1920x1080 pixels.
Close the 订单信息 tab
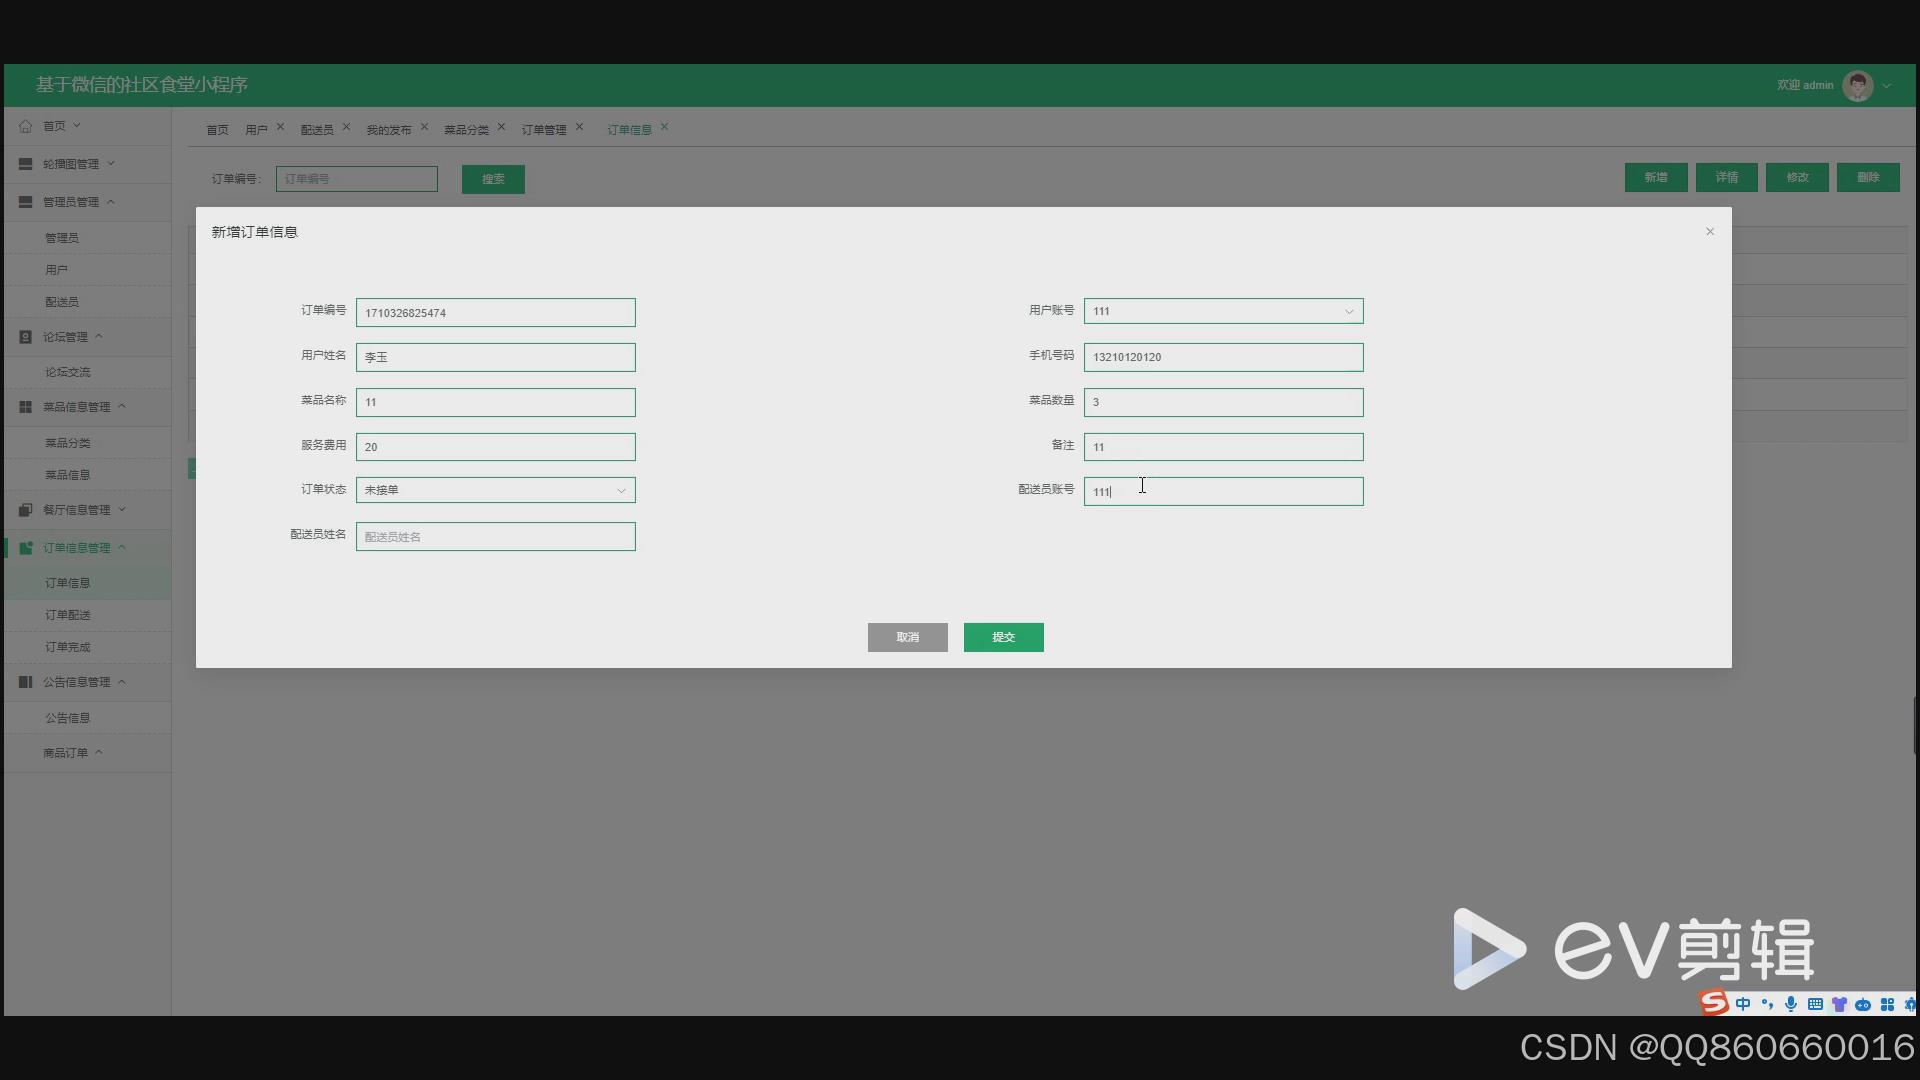(664, 128)
